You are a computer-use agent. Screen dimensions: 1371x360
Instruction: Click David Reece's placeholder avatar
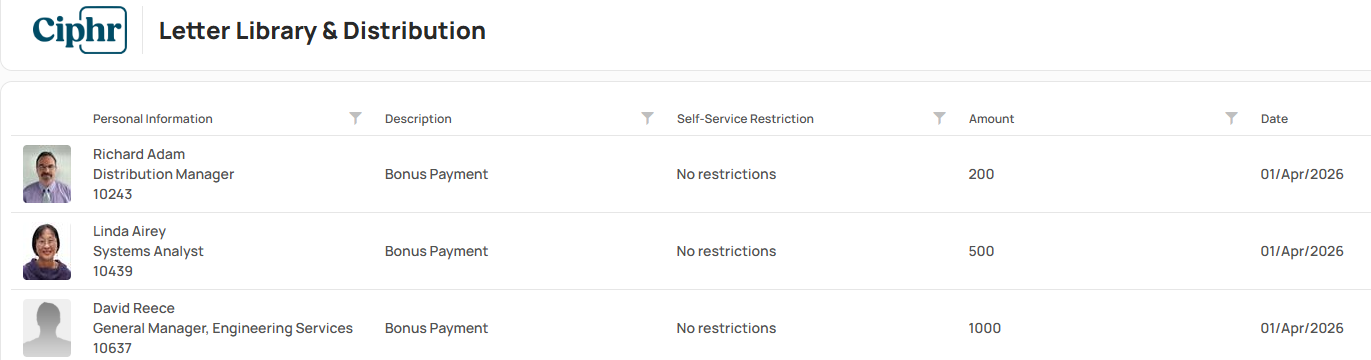tap(47, 328)
